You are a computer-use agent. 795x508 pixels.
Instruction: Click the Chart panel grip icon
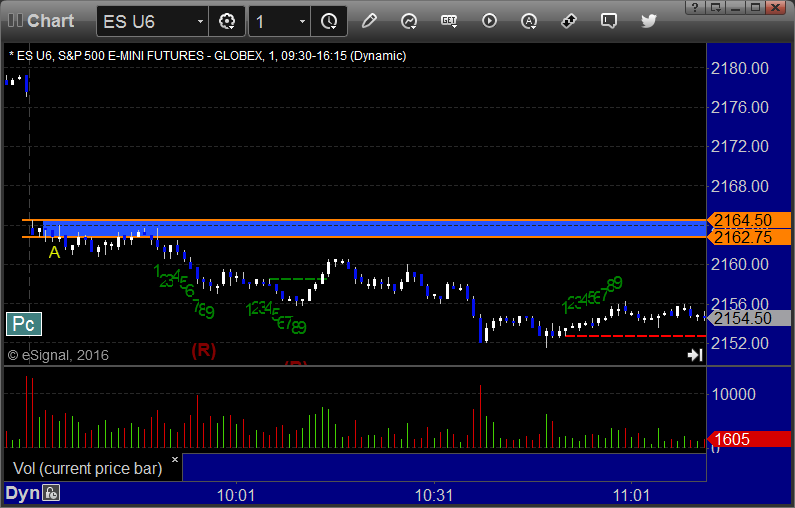pyautogui.click(x=15, y=21)
